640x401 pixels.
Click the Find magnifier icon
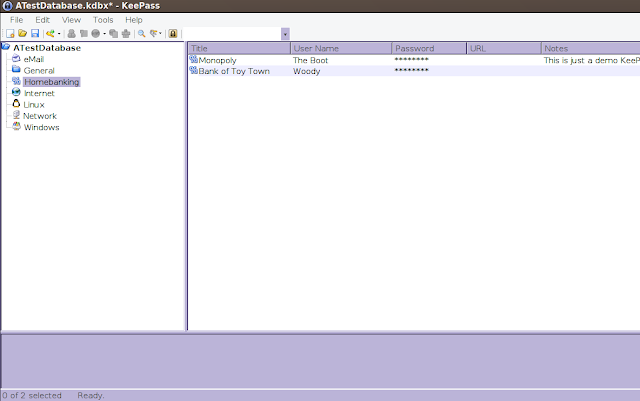pos(142,33)
